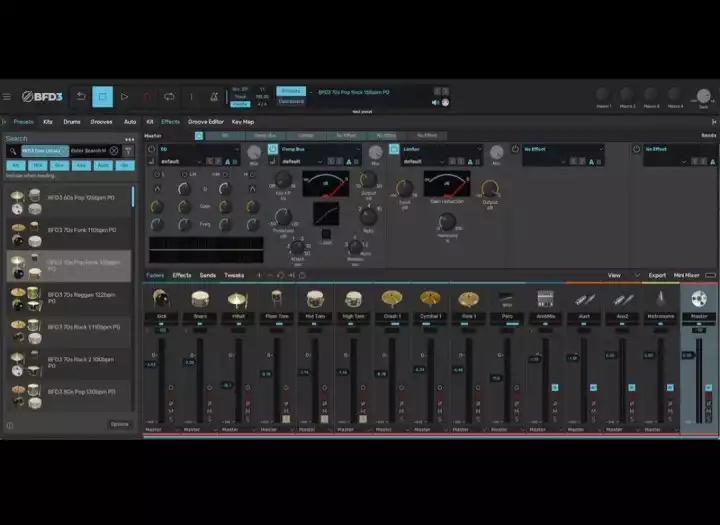This screenshot has width=720, height=525.
Task: Click the Master channel fader
Action: pyautogui.click(x=688, y=355)
